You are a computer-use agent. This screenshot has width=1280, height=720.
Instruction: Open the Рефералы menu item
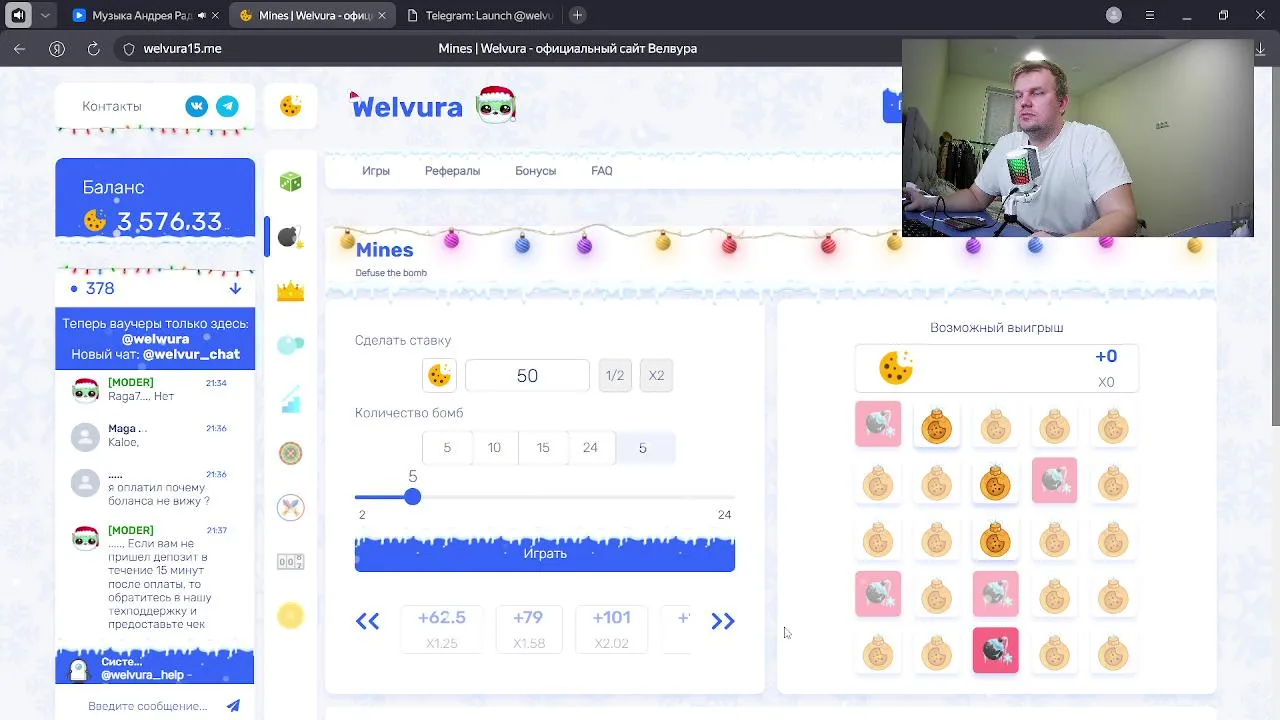tap(452, 171)
